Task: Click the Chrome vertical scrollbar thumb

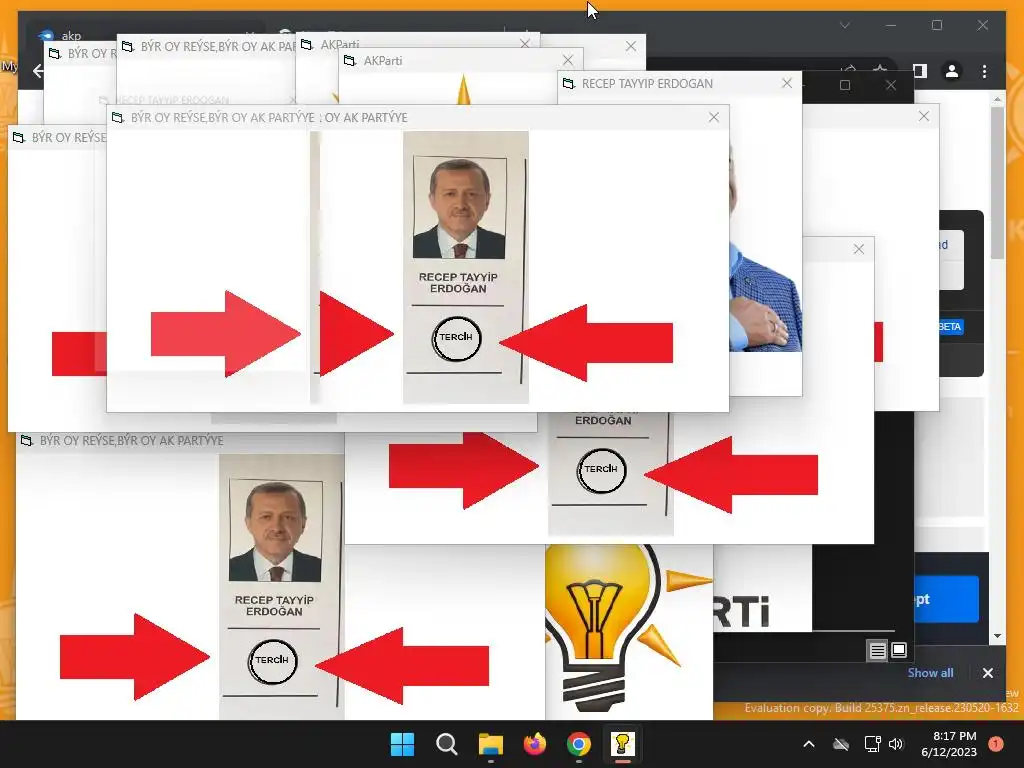Action: point(997,183)
